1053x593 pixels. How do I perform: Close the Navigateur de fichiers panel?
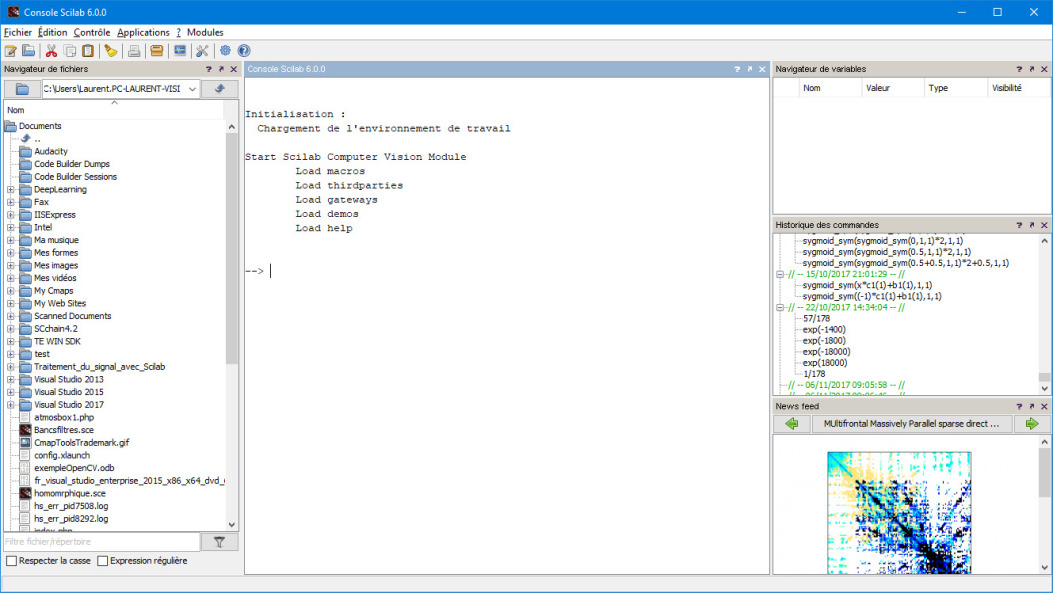click(234, 69)
